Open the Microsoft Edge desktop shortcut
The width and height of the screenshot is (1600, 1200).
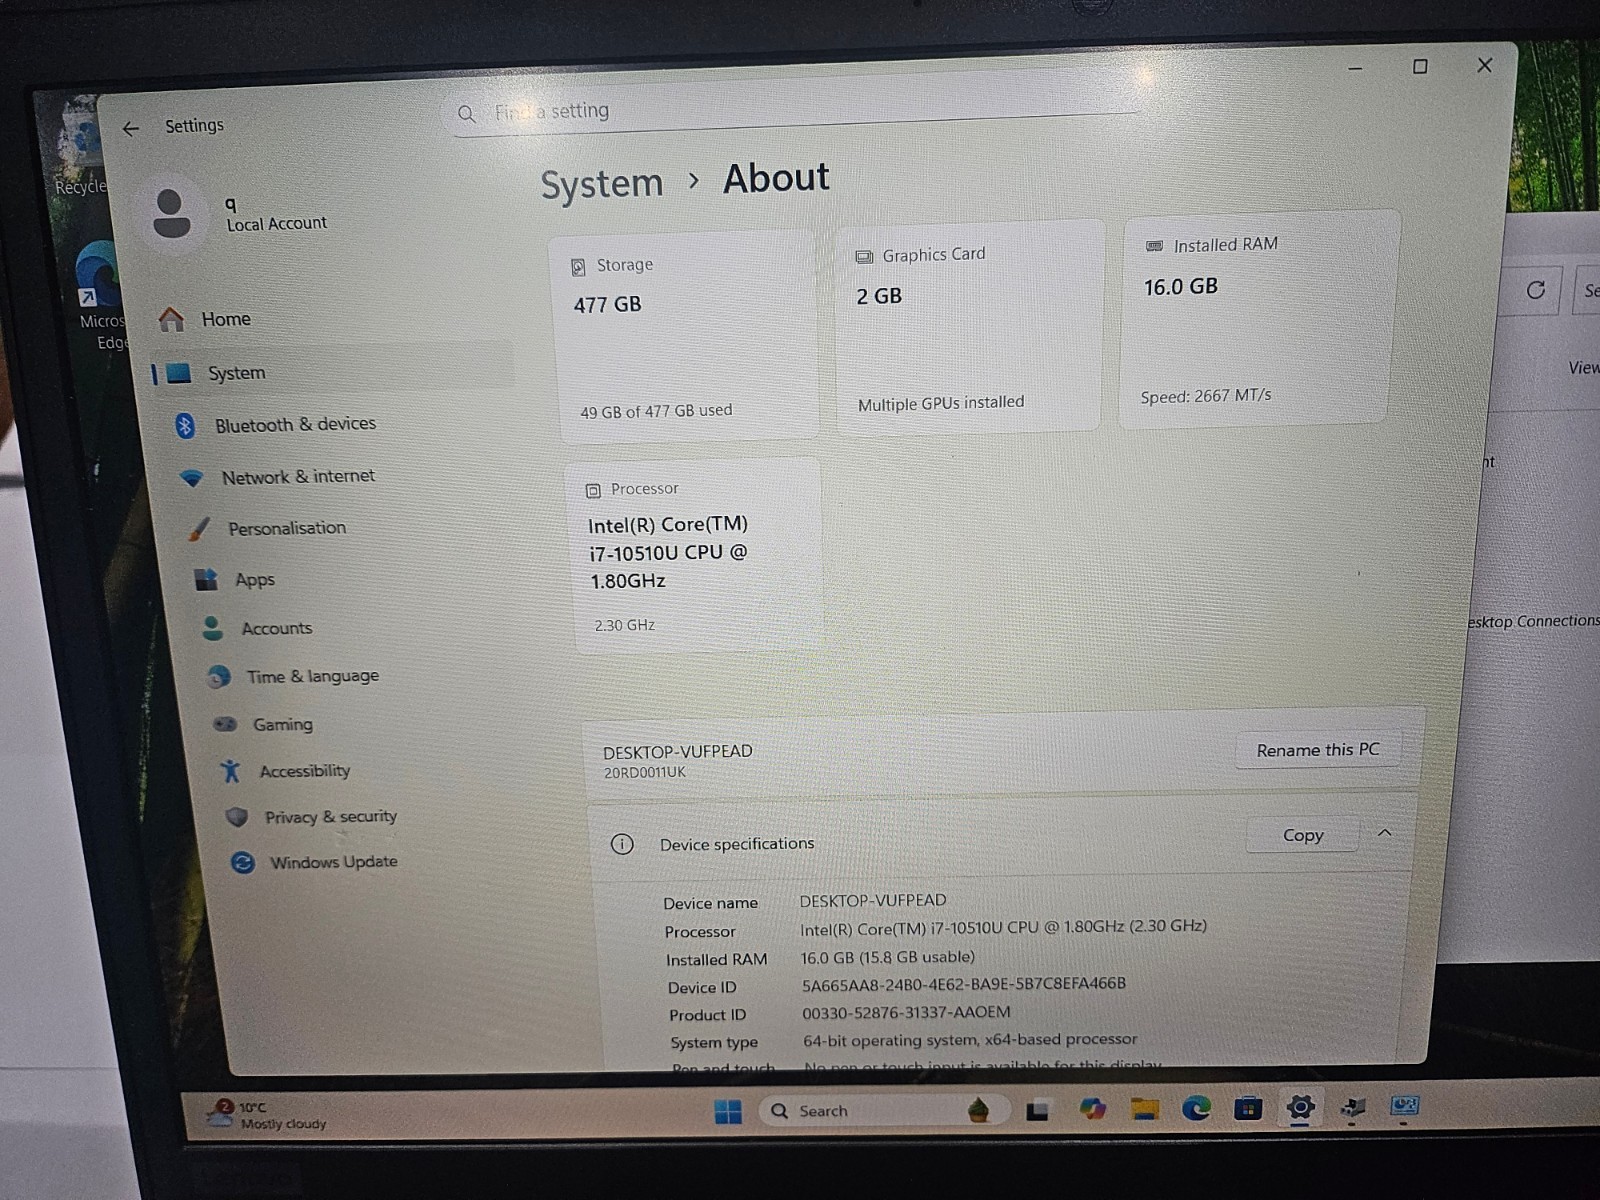101,296
